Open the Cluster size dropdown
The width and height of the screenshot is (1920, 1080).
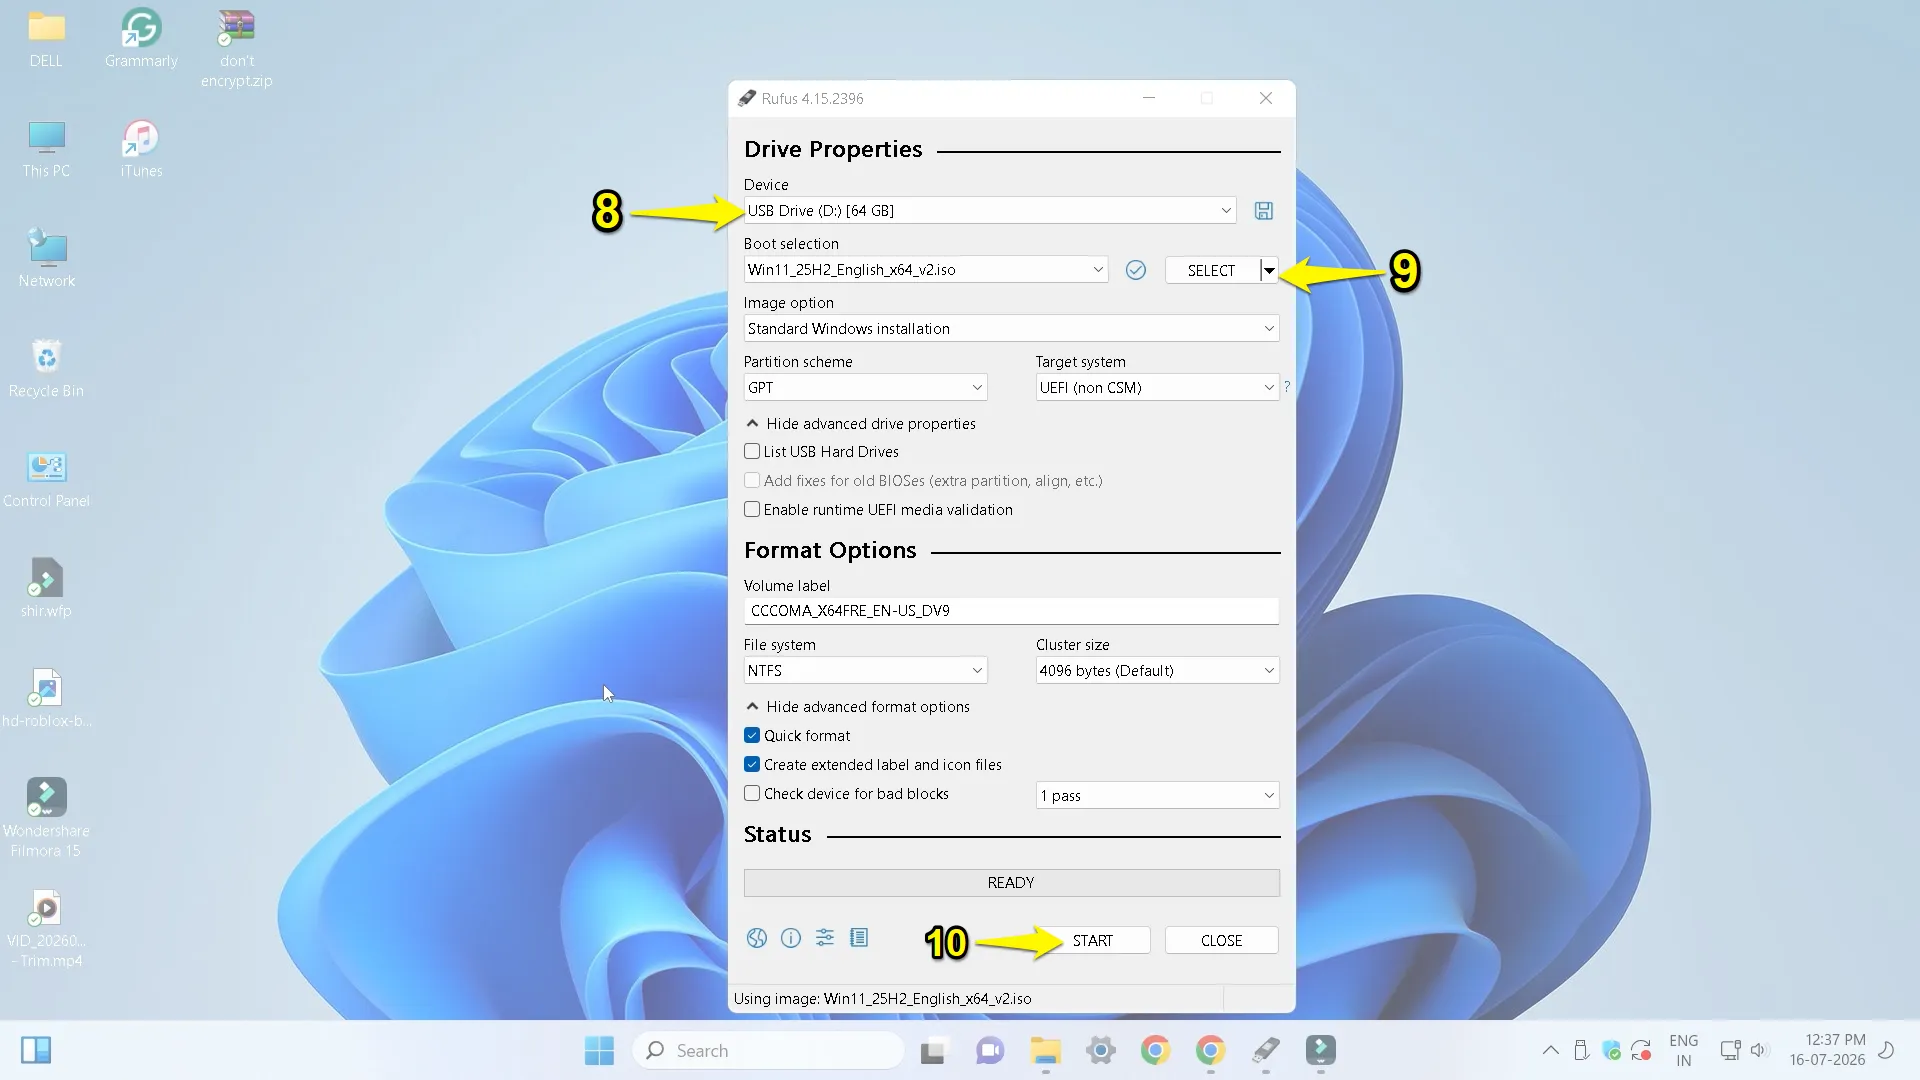pyautogui.click(x=1157, y=671)
